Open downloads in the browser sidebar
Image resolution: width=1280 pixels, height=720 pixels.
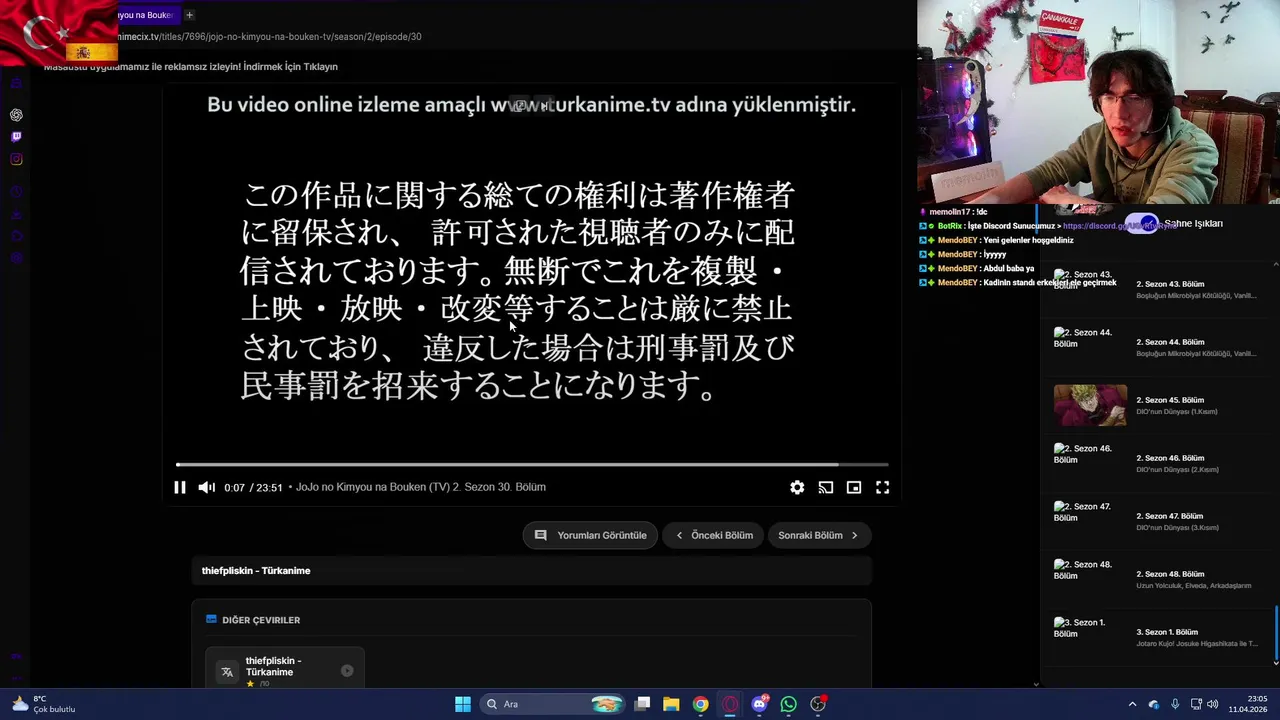(16, 214)
